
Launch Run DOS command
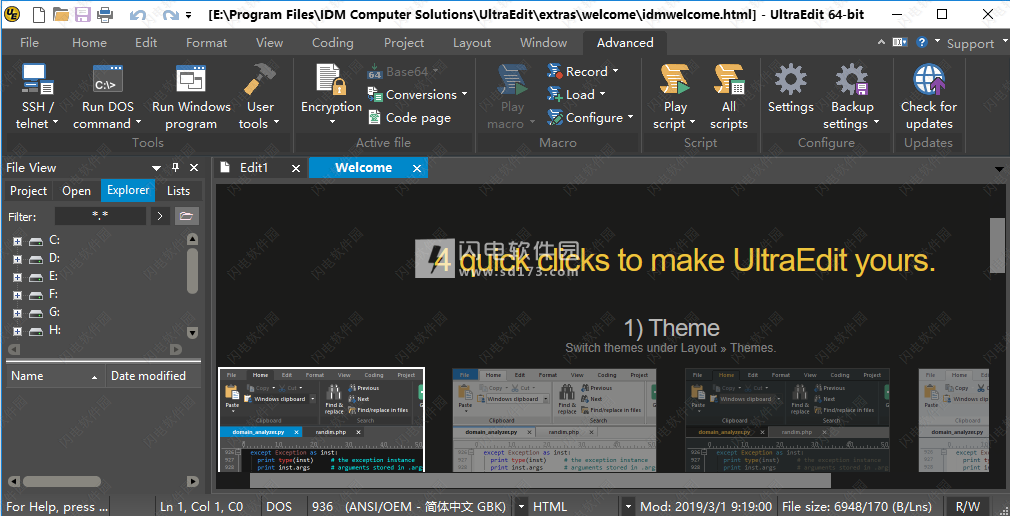(x=107, y=95)
